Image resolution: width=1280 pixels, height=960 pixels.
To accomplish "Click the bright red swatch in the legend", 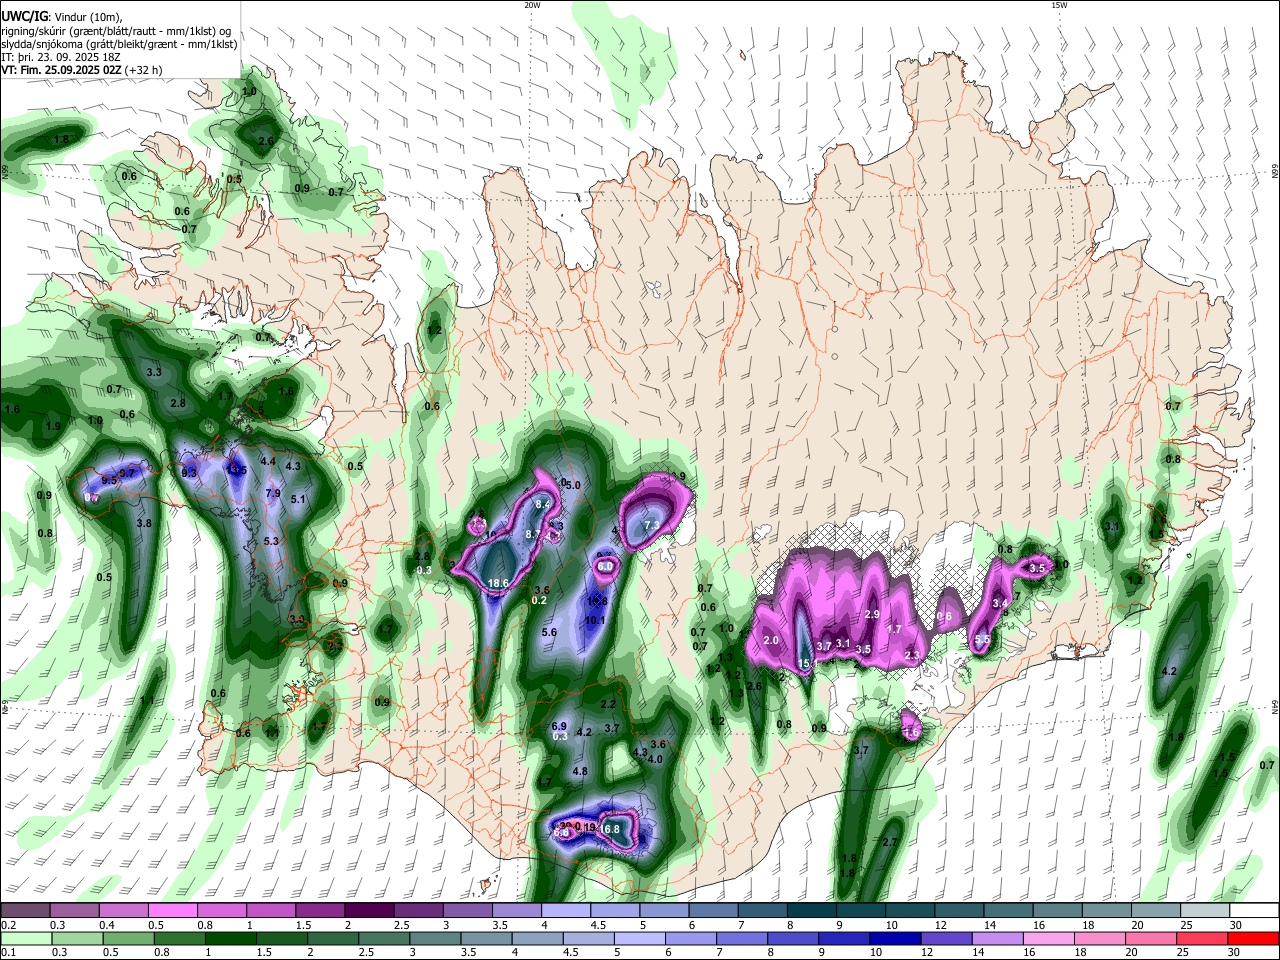I will (1254, 938).
